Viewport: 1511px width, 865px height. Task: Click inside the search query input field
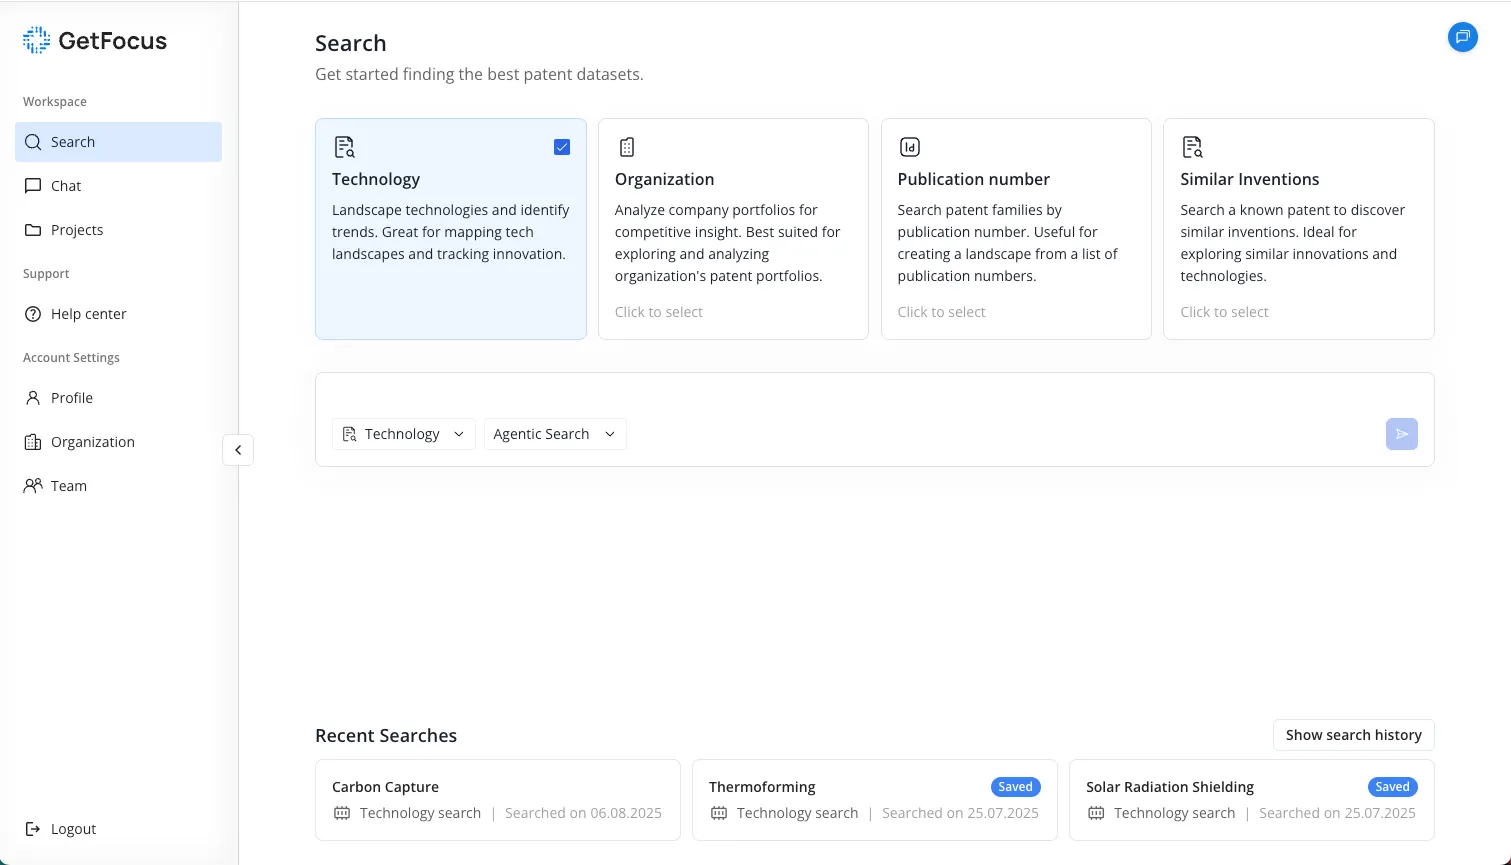(875, 396)
